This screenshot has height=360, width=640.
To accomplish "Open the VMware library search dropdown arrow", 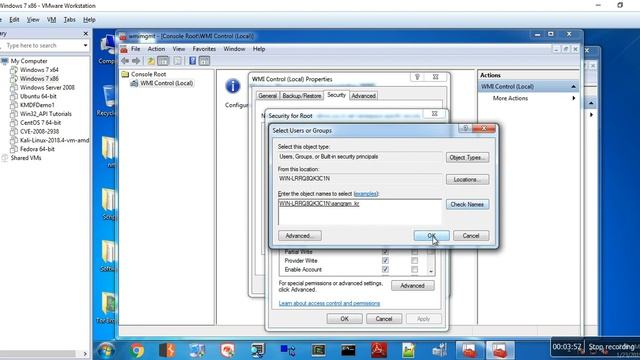I will [85, 45].
